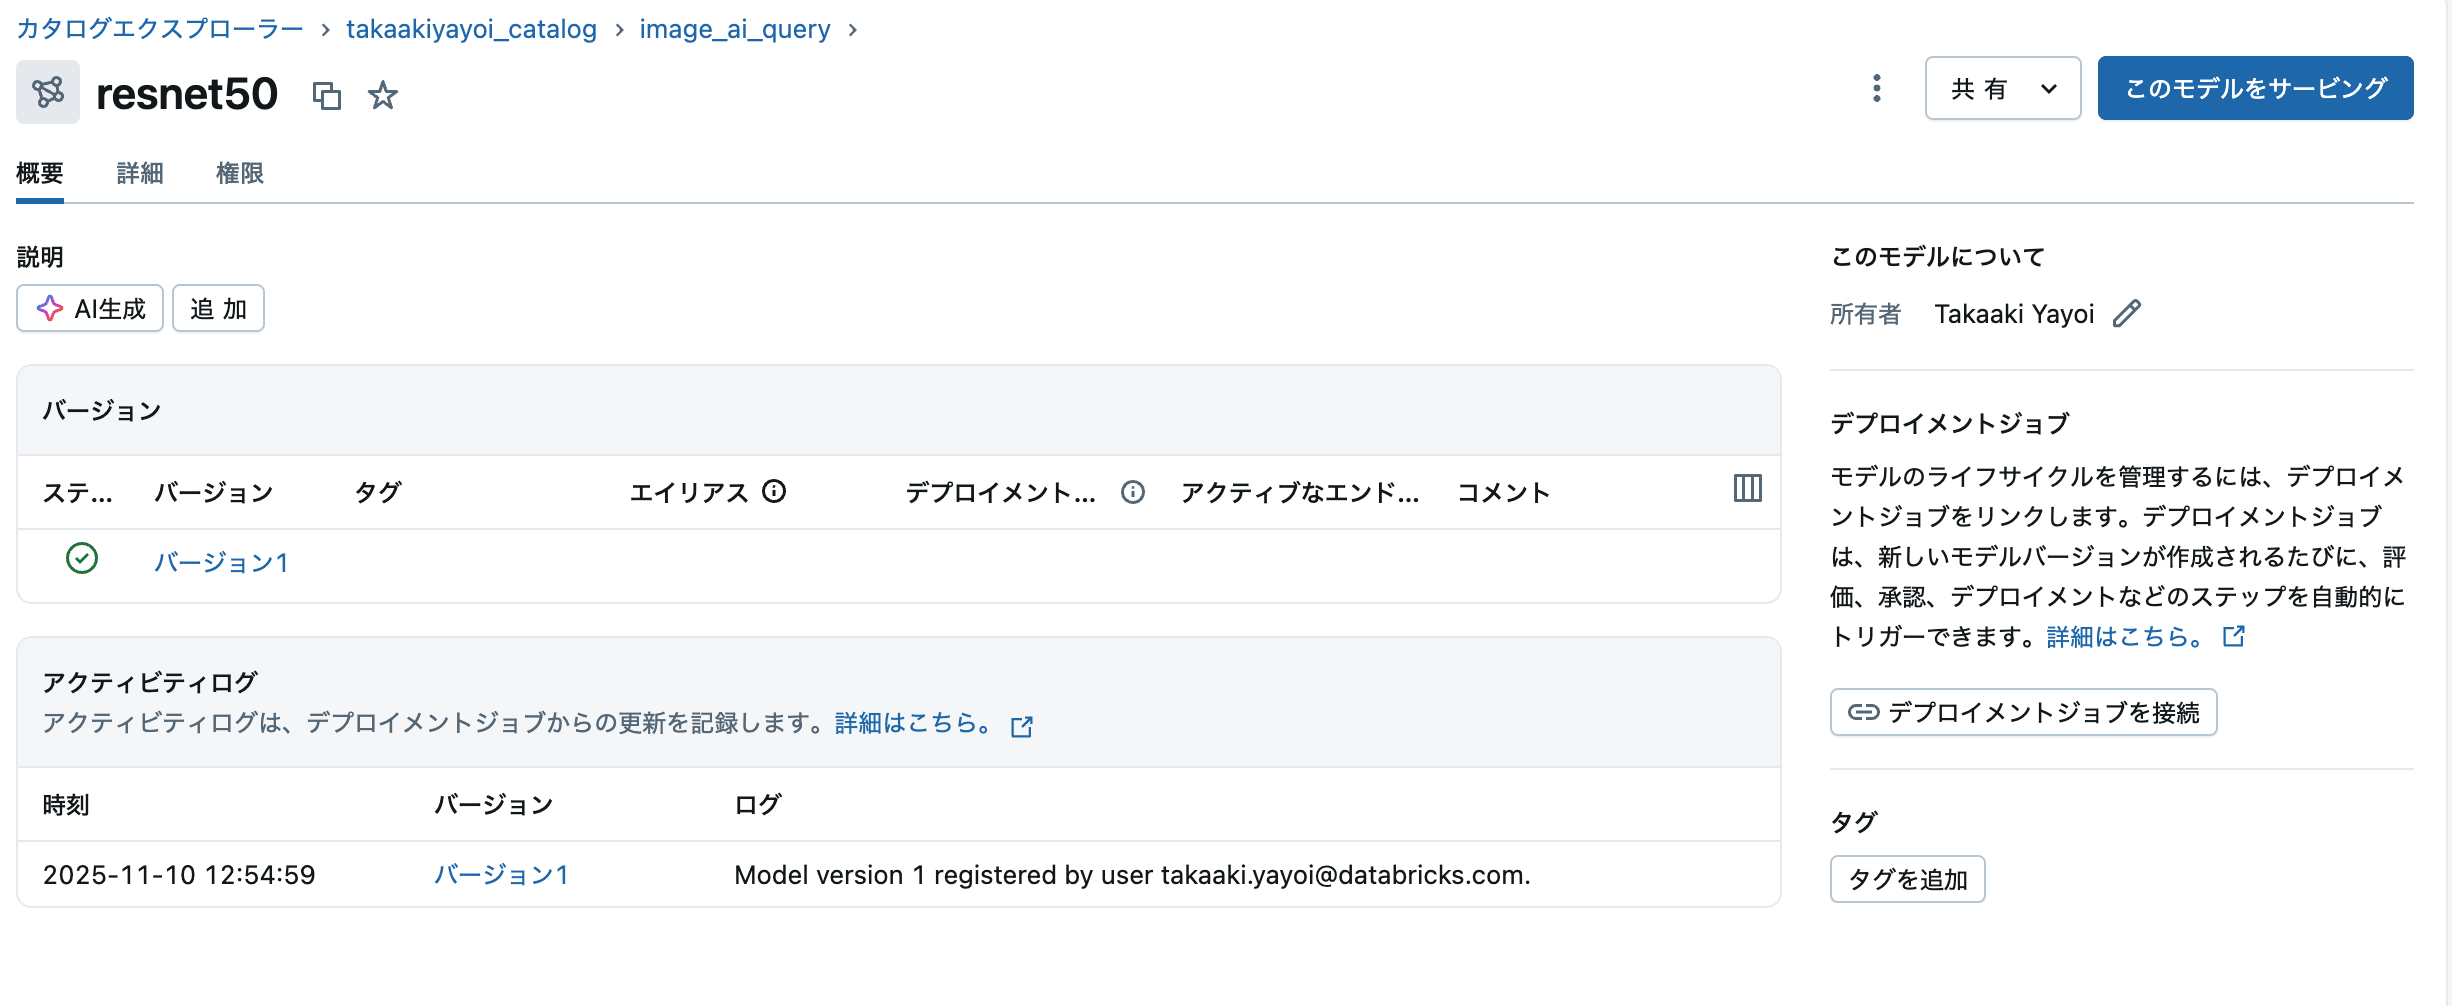Connect a deployment job via デプロイメントジョブを接続
Screen dimensions: 2452x1006
(2022, 712)
